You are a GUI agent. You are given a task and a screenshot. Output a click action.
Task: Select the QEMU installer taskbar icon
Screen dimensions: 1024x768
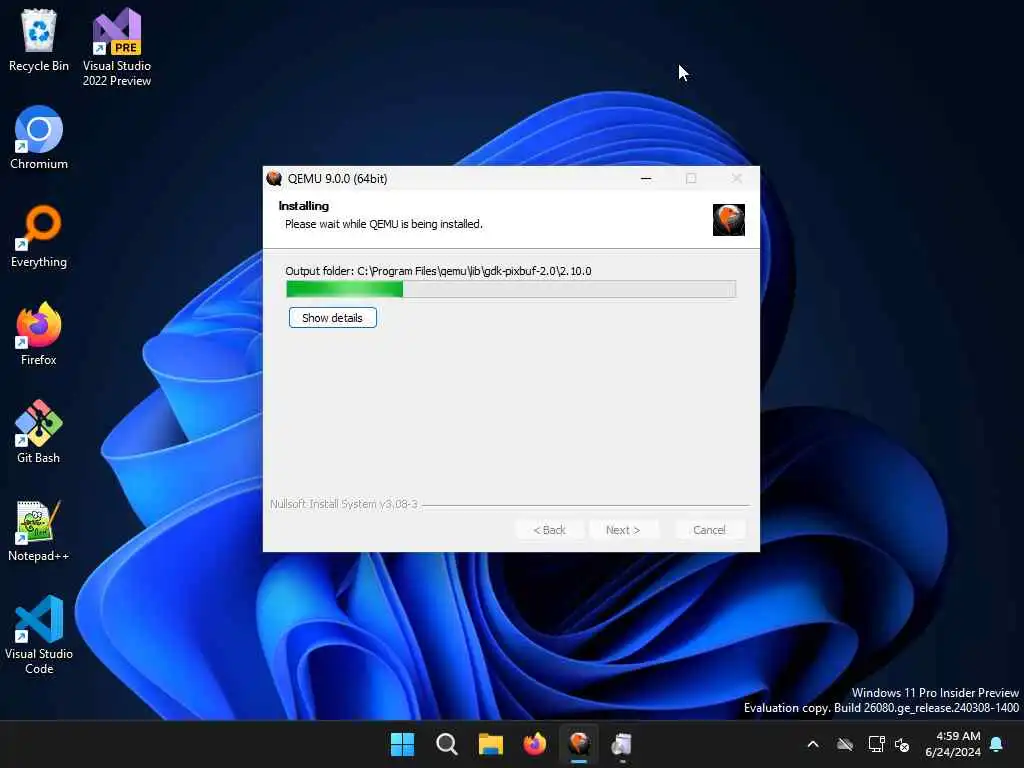(x=579, y=744)
